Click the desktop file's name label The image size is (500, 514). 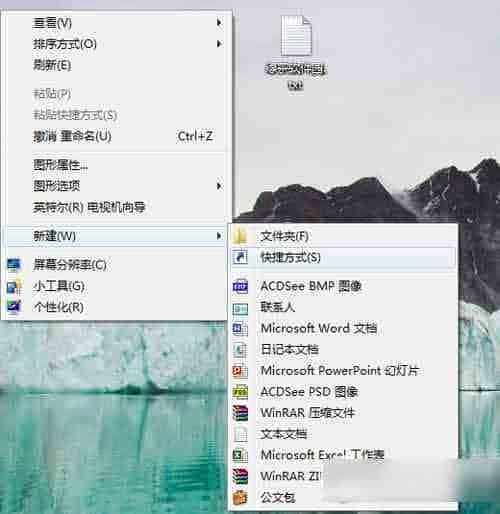296,77
